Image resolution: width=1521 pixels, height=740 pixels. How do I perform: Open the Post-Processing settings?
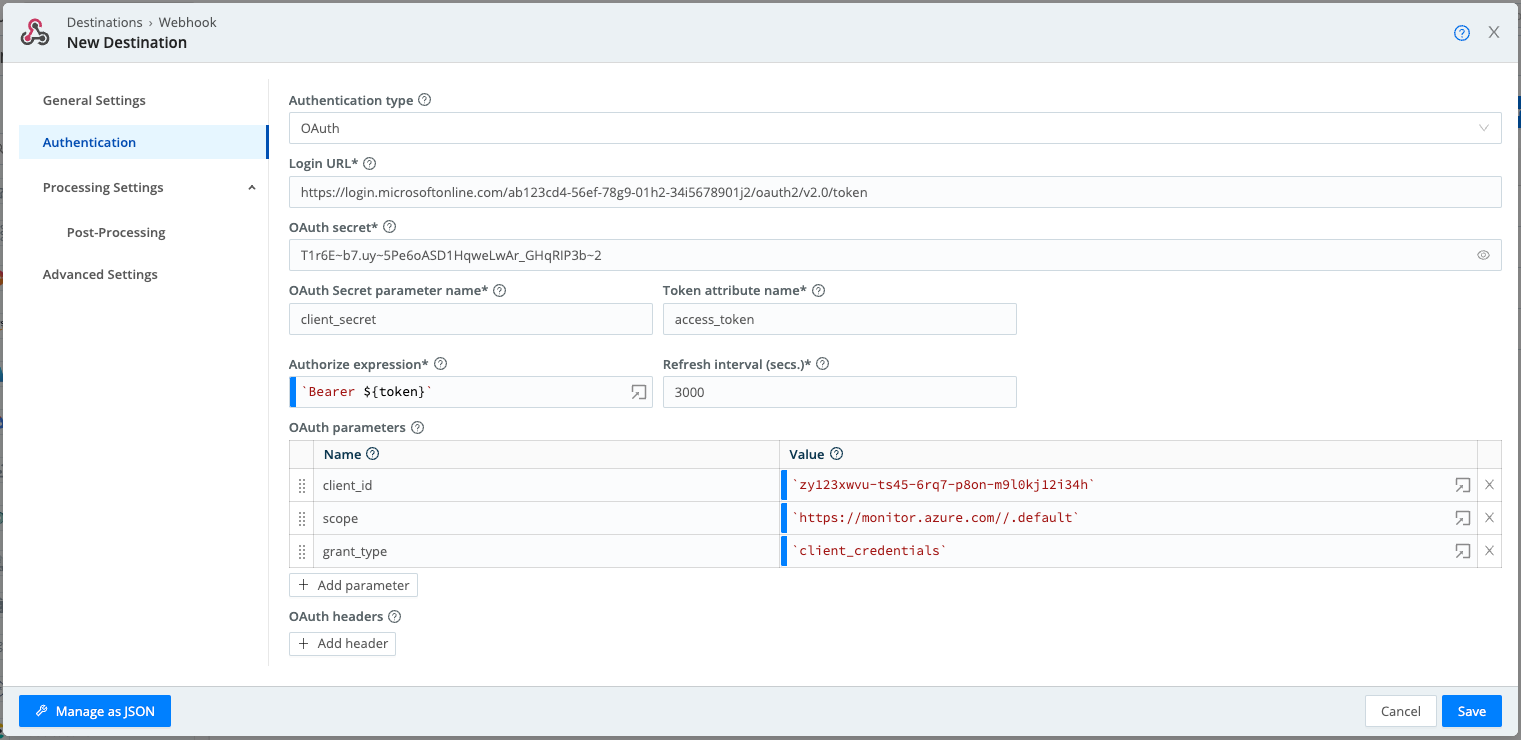click(115, 232)
